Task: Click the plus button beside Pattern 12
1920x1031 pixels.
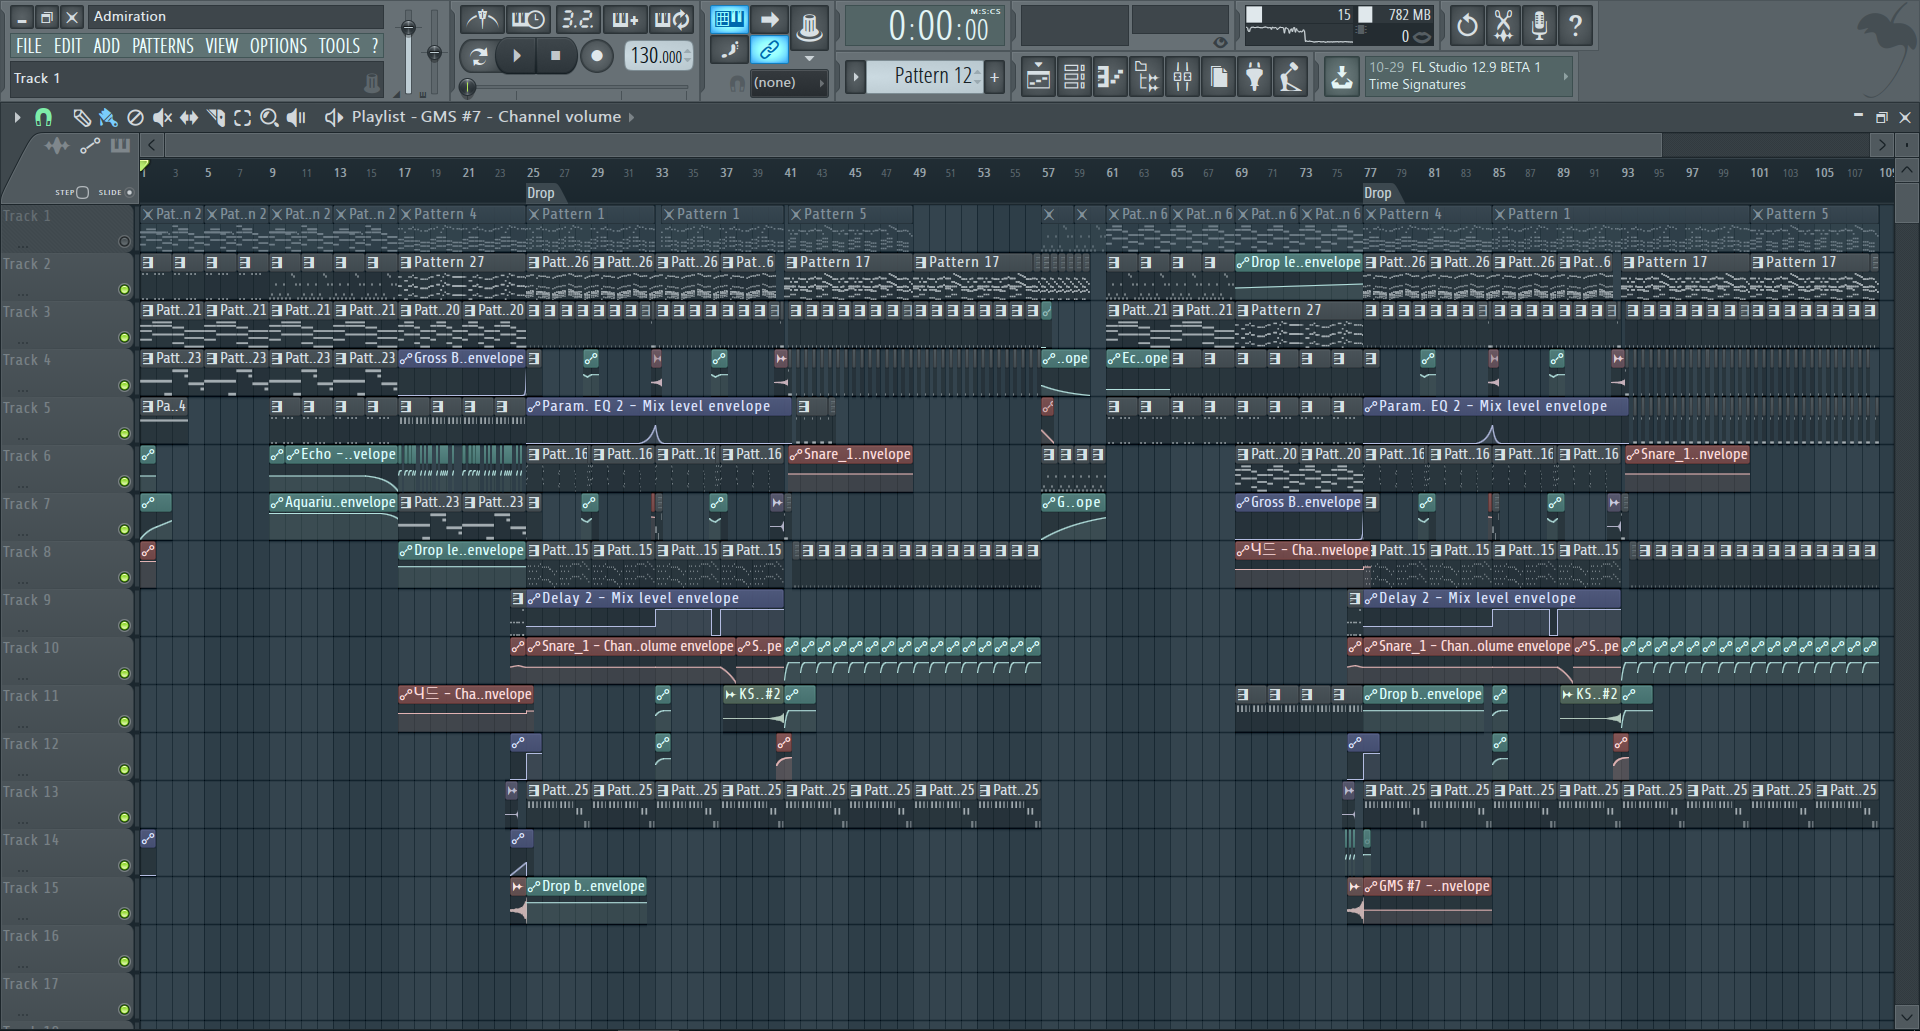Action: tap(994, 77)
